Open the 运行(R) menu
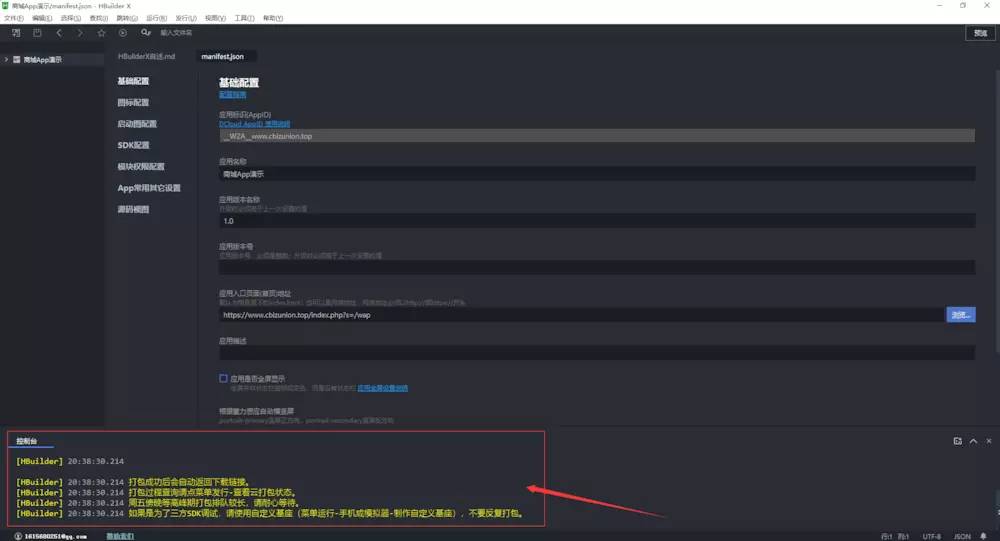The image size is (1000, 541). click(x=156, y=18)
